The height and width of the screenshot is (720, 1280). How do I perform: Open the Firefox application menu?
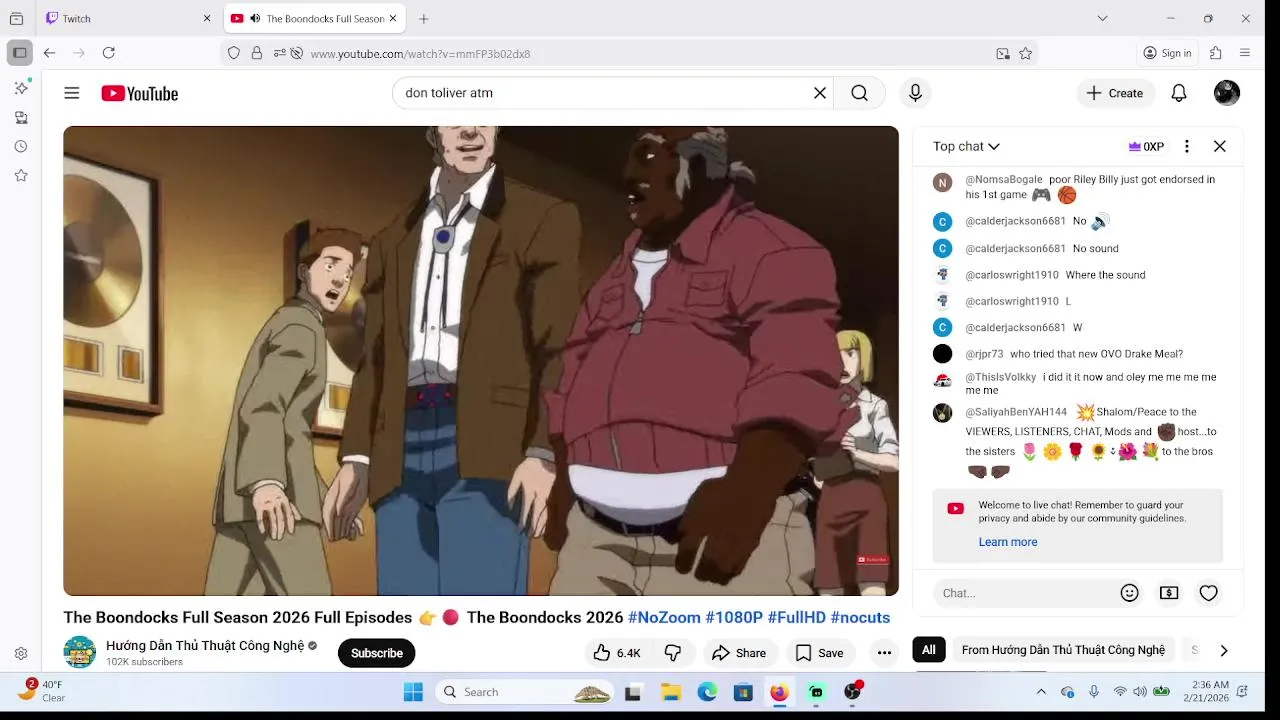click(x=1245, y=53)
